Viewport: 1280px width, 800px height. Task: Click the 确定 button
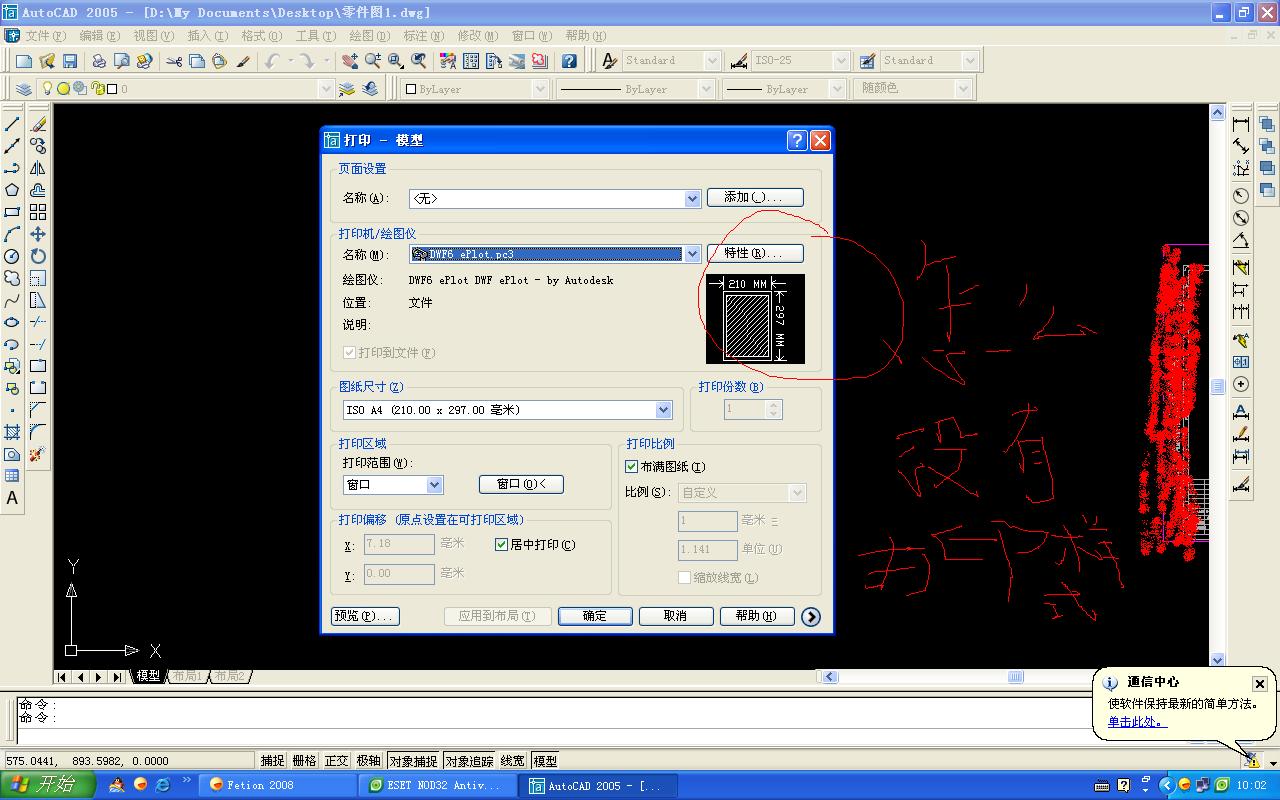595,616
